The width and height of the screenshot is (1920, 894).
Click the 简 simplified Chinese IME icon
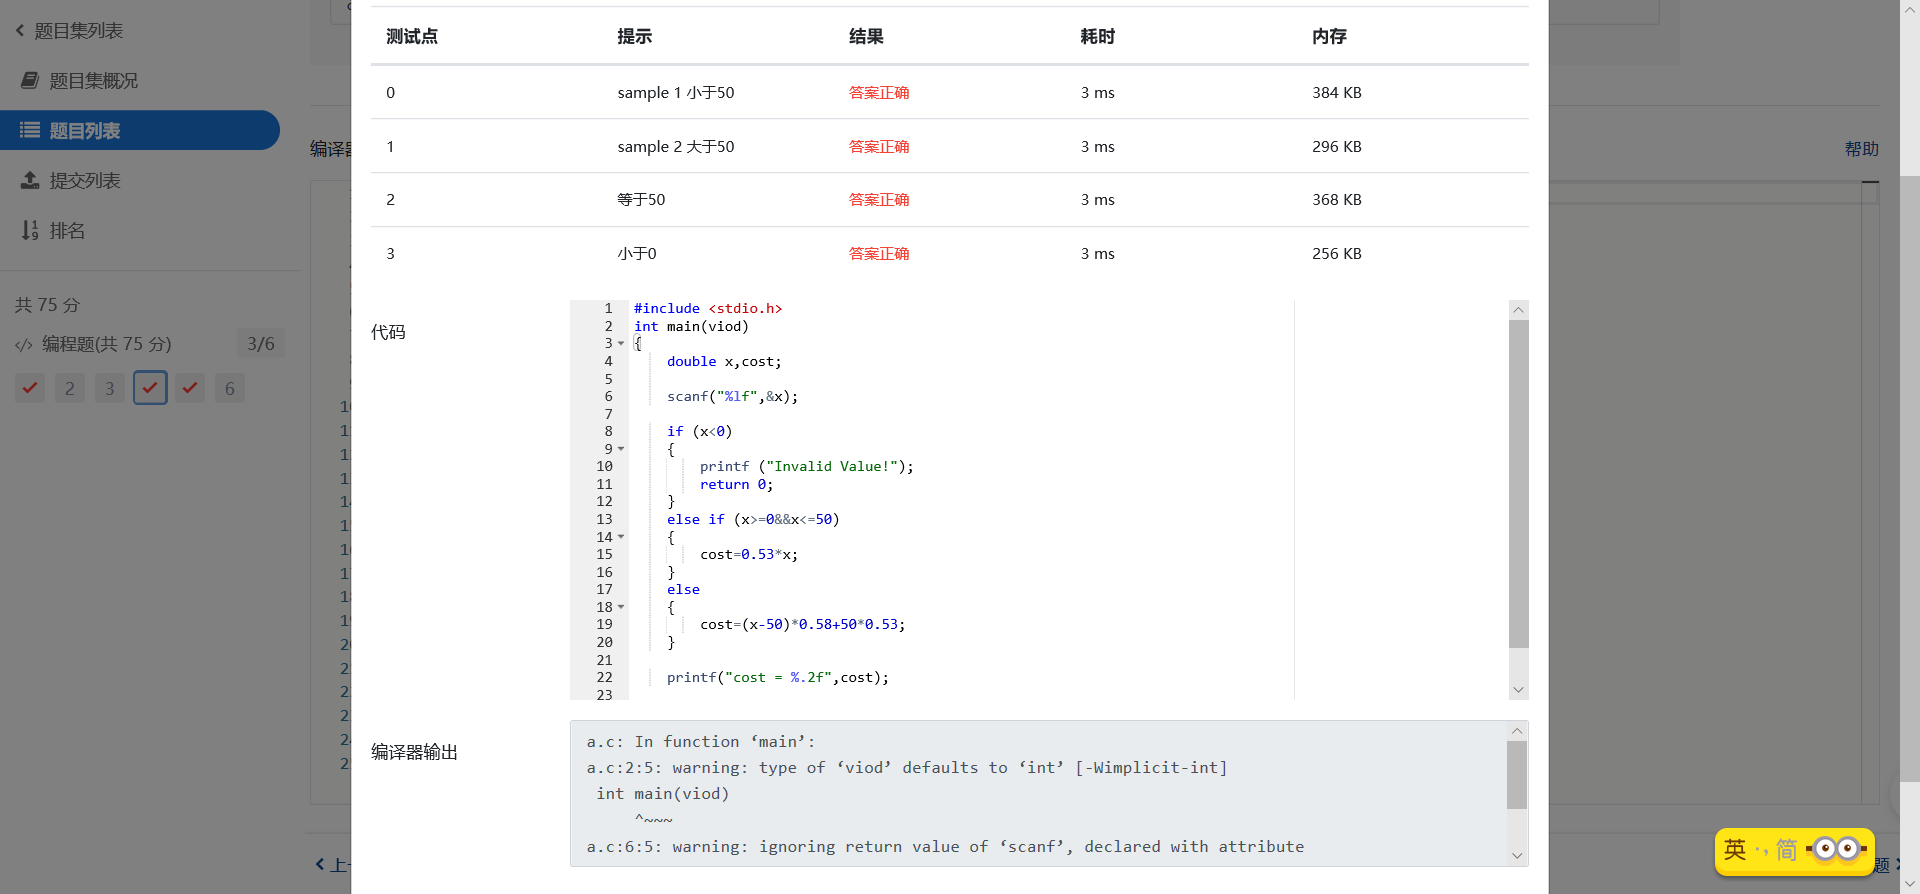[x=1786, y=849]
